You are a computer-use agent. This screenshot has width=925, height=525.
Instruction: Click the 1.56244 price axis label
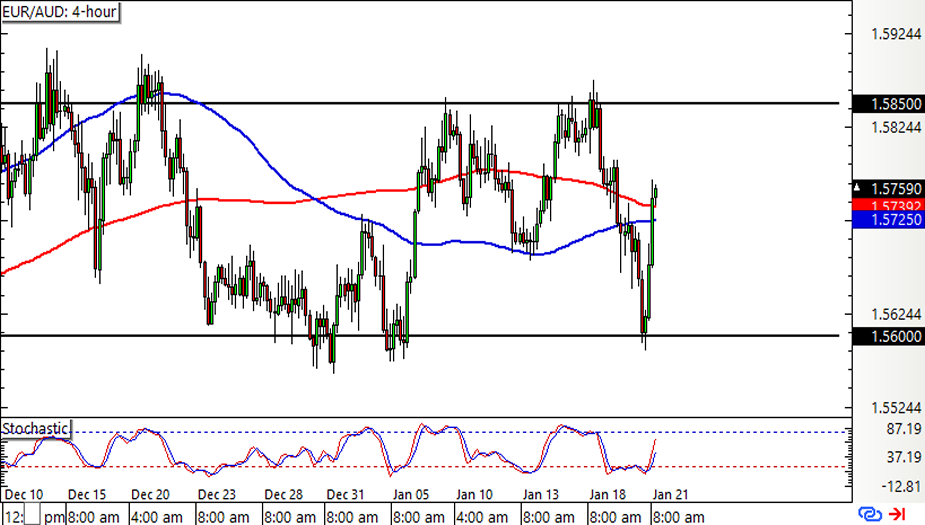(896, 314)
